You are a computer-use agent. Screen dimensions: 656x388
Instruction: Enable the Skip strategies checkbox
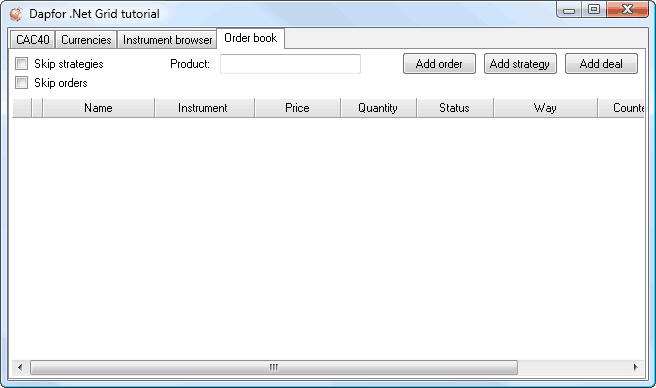click(x=21, y=64)
